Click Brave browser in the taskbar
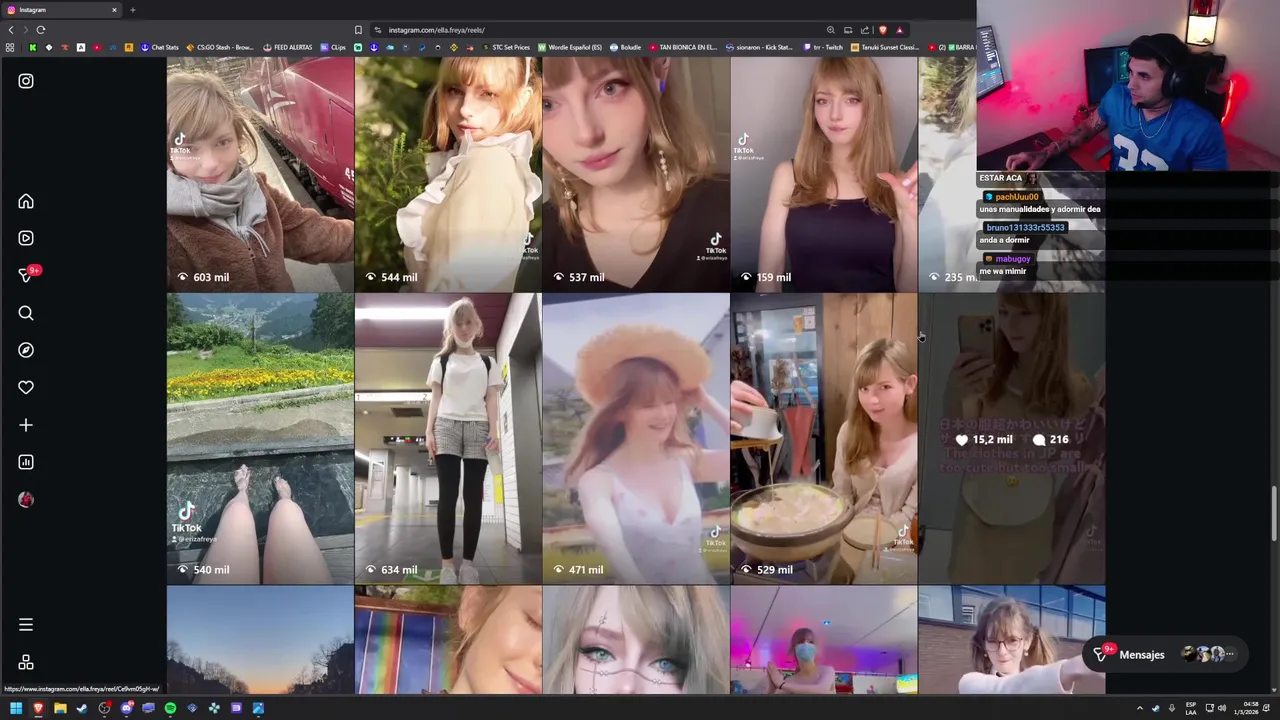The width and height of the screenshot is (1280, 720). tap(38, 708)
